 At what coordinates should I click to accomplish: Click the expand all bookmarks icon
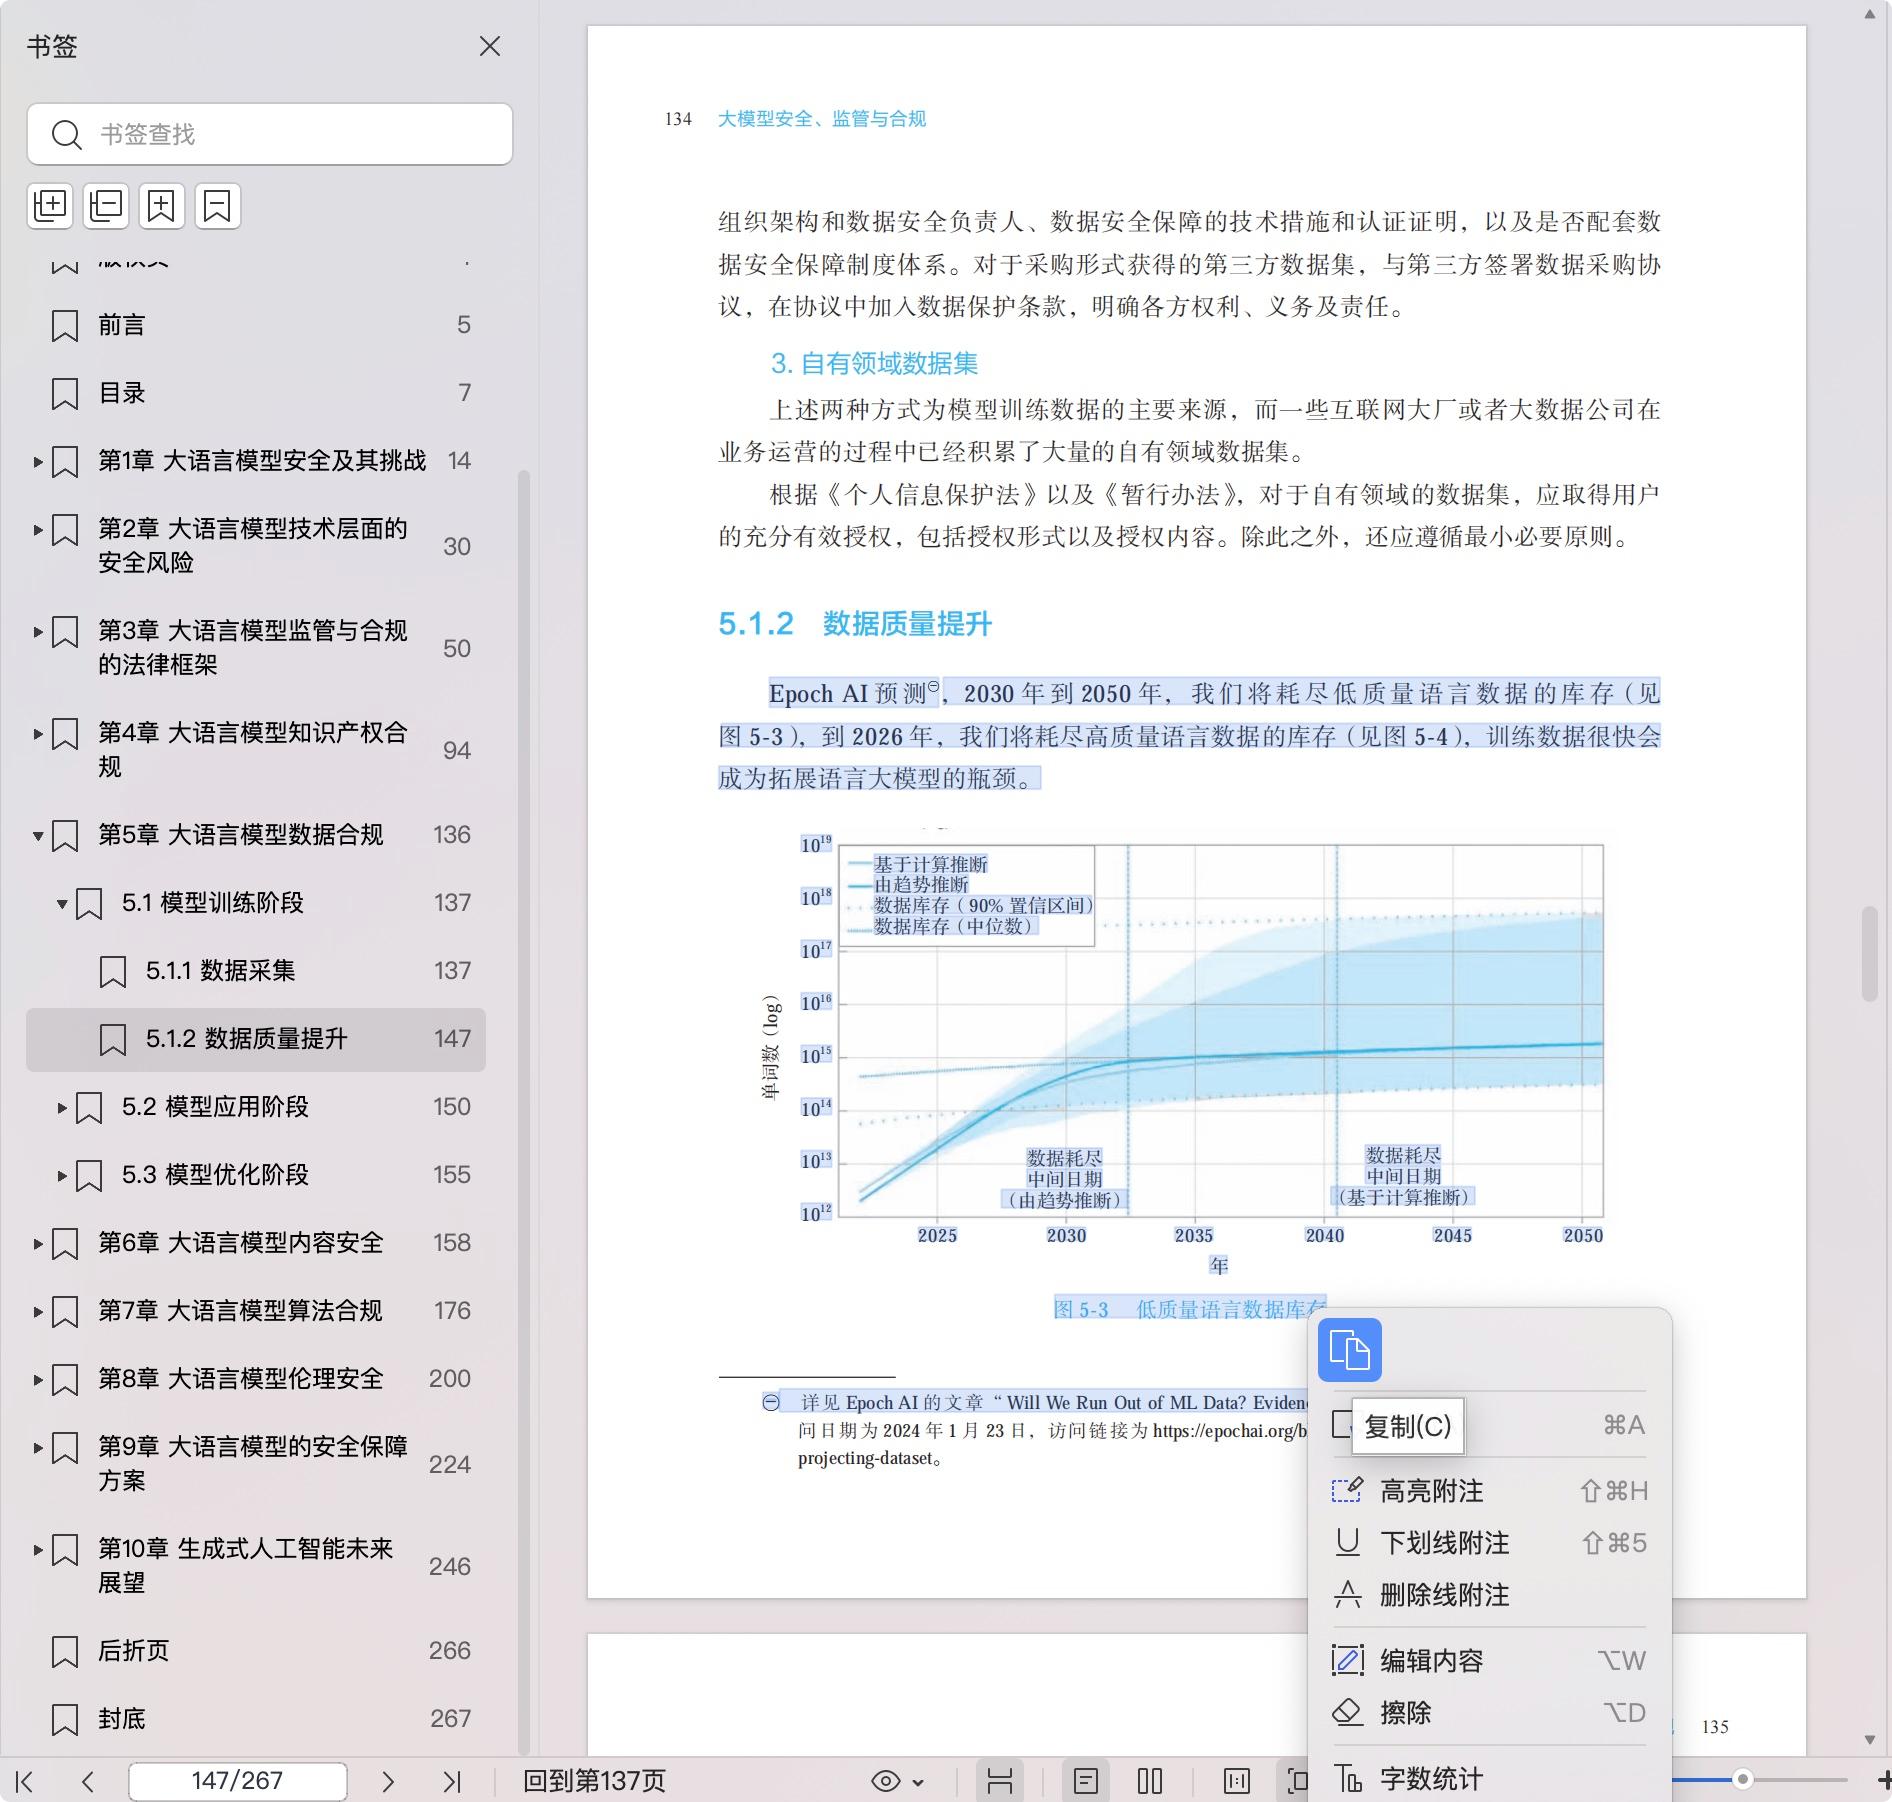click(50, 206)
